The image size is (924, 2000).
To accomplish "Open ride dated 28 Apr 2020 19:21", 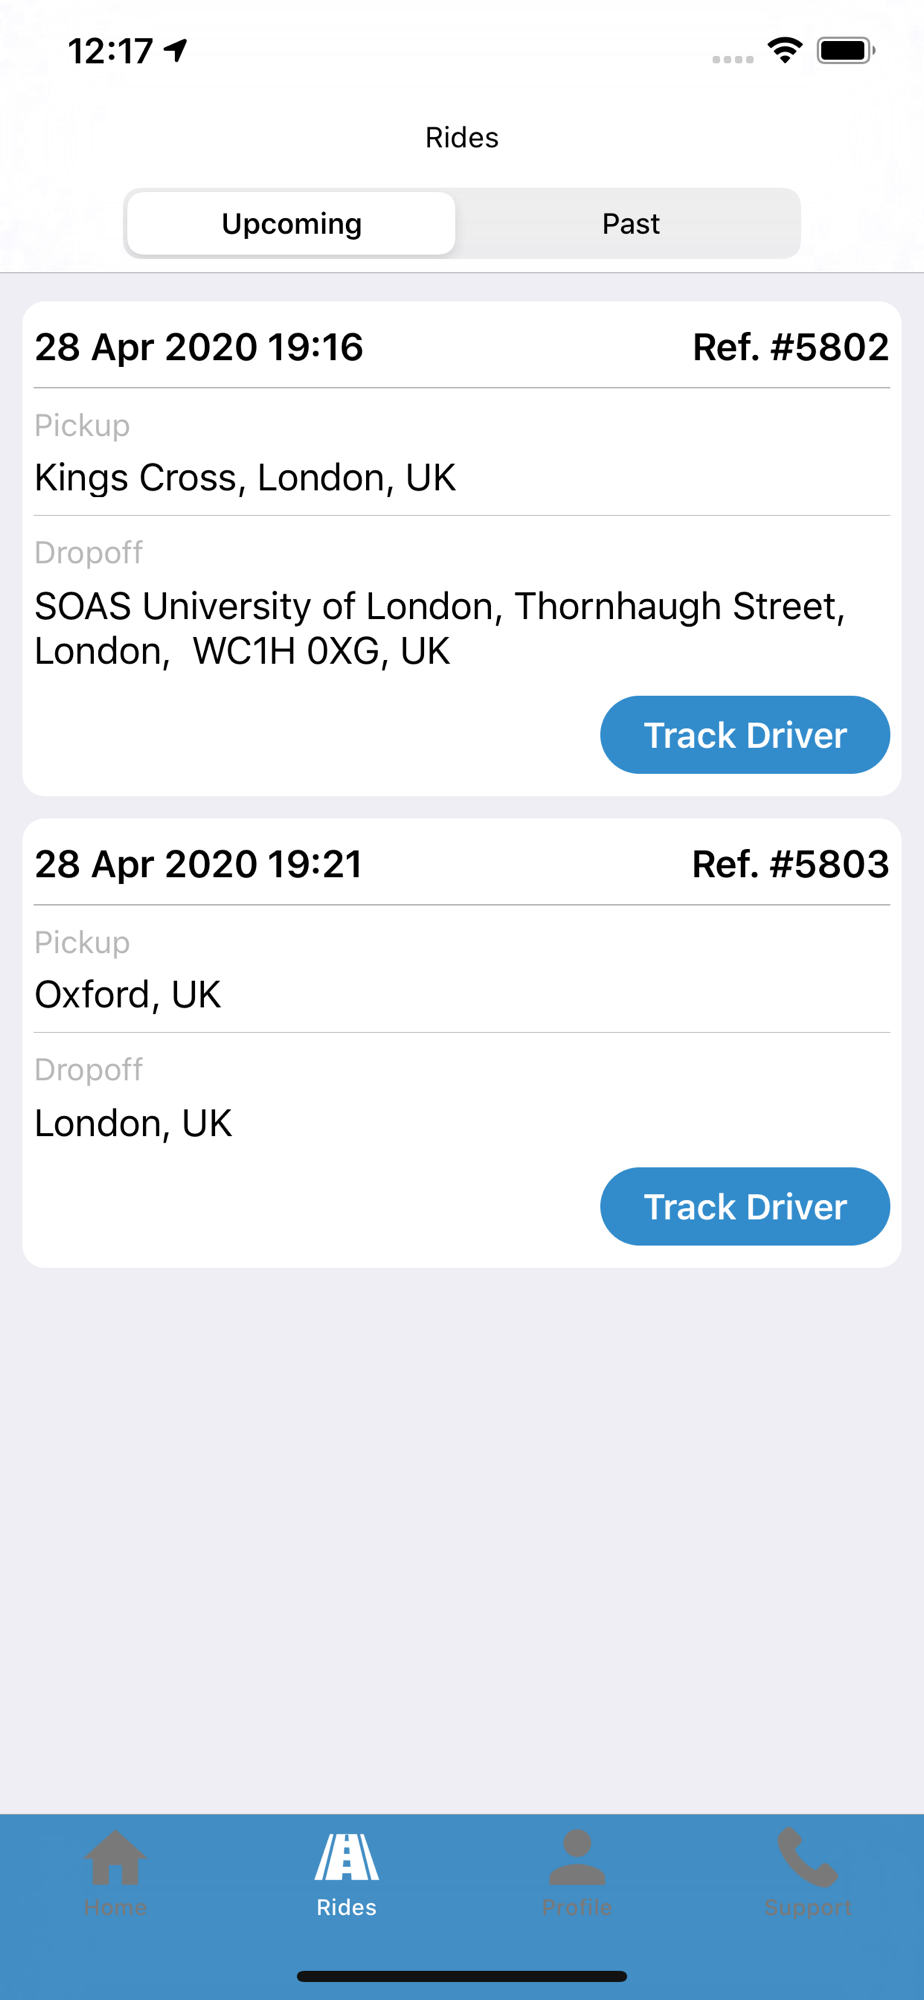I will 198,864.
